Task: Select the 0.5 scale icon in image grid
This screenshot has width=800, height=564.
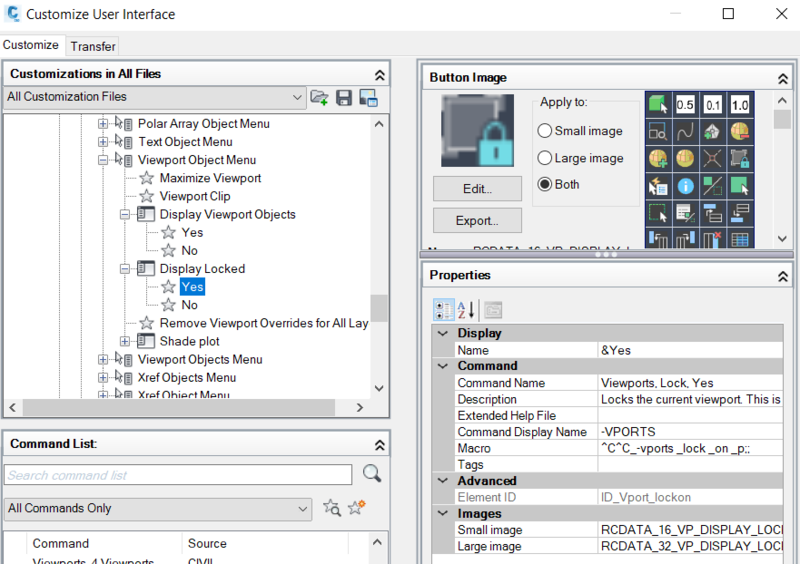Action: [x=685, y=105]
